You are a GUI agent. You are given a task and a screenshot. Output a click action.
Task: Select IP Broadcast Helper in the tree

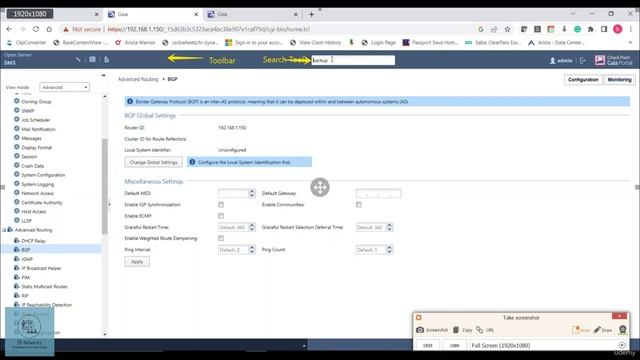click(41, 268)
